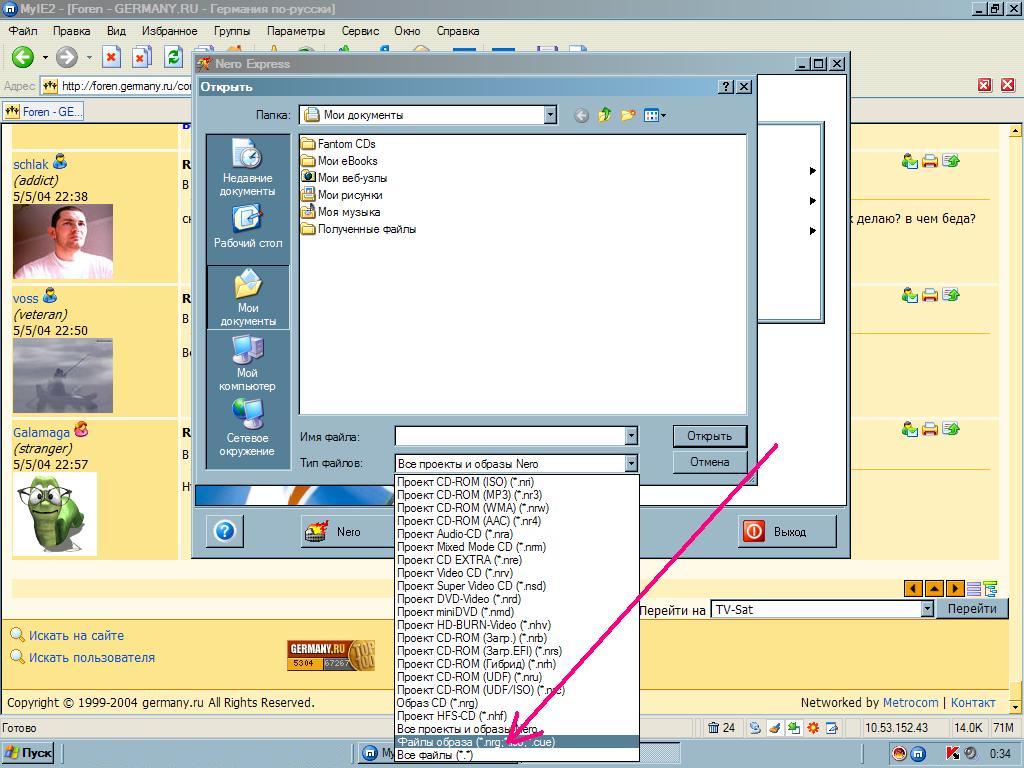Open Мой компьютер in places bar
The width and height of the screenshot is (1024, 768).
[248, 362]
